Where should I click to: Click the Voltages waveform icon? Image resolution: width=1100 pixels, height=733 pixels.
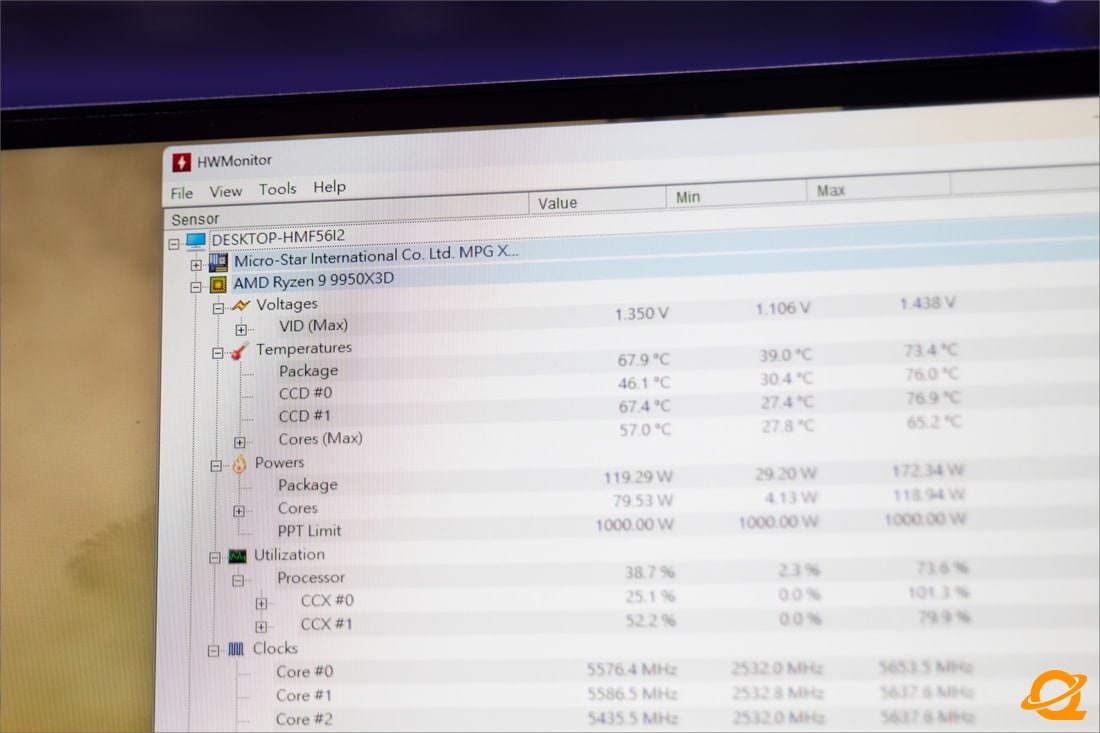241,305
